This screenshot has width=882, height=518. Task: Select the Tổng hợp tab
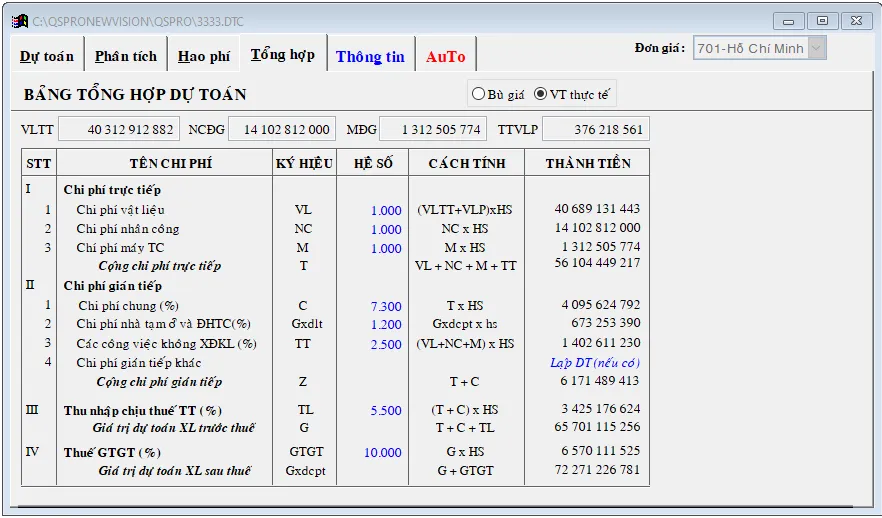(x=282, y=54)
